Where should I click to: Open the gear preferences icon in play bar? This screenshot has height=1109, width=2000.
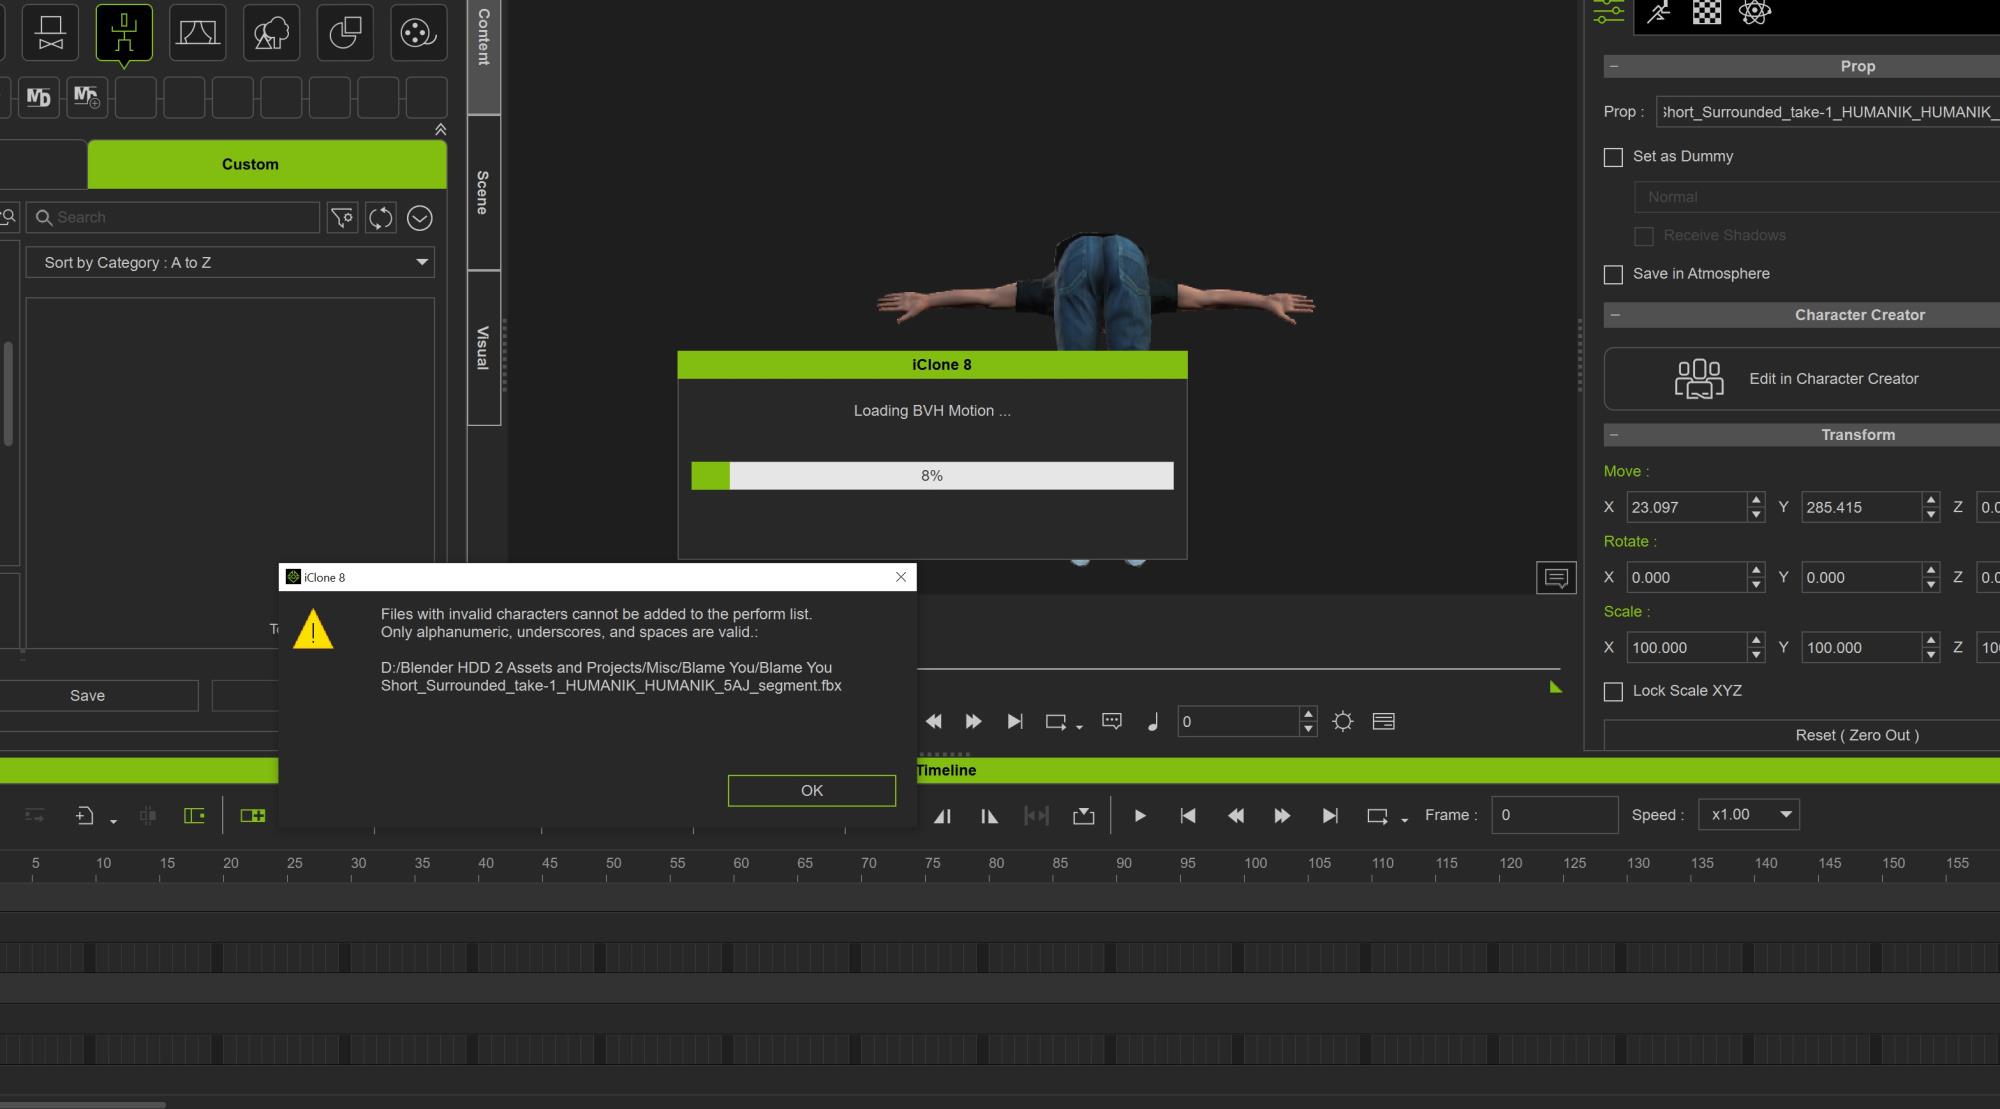pos(1343,721)
